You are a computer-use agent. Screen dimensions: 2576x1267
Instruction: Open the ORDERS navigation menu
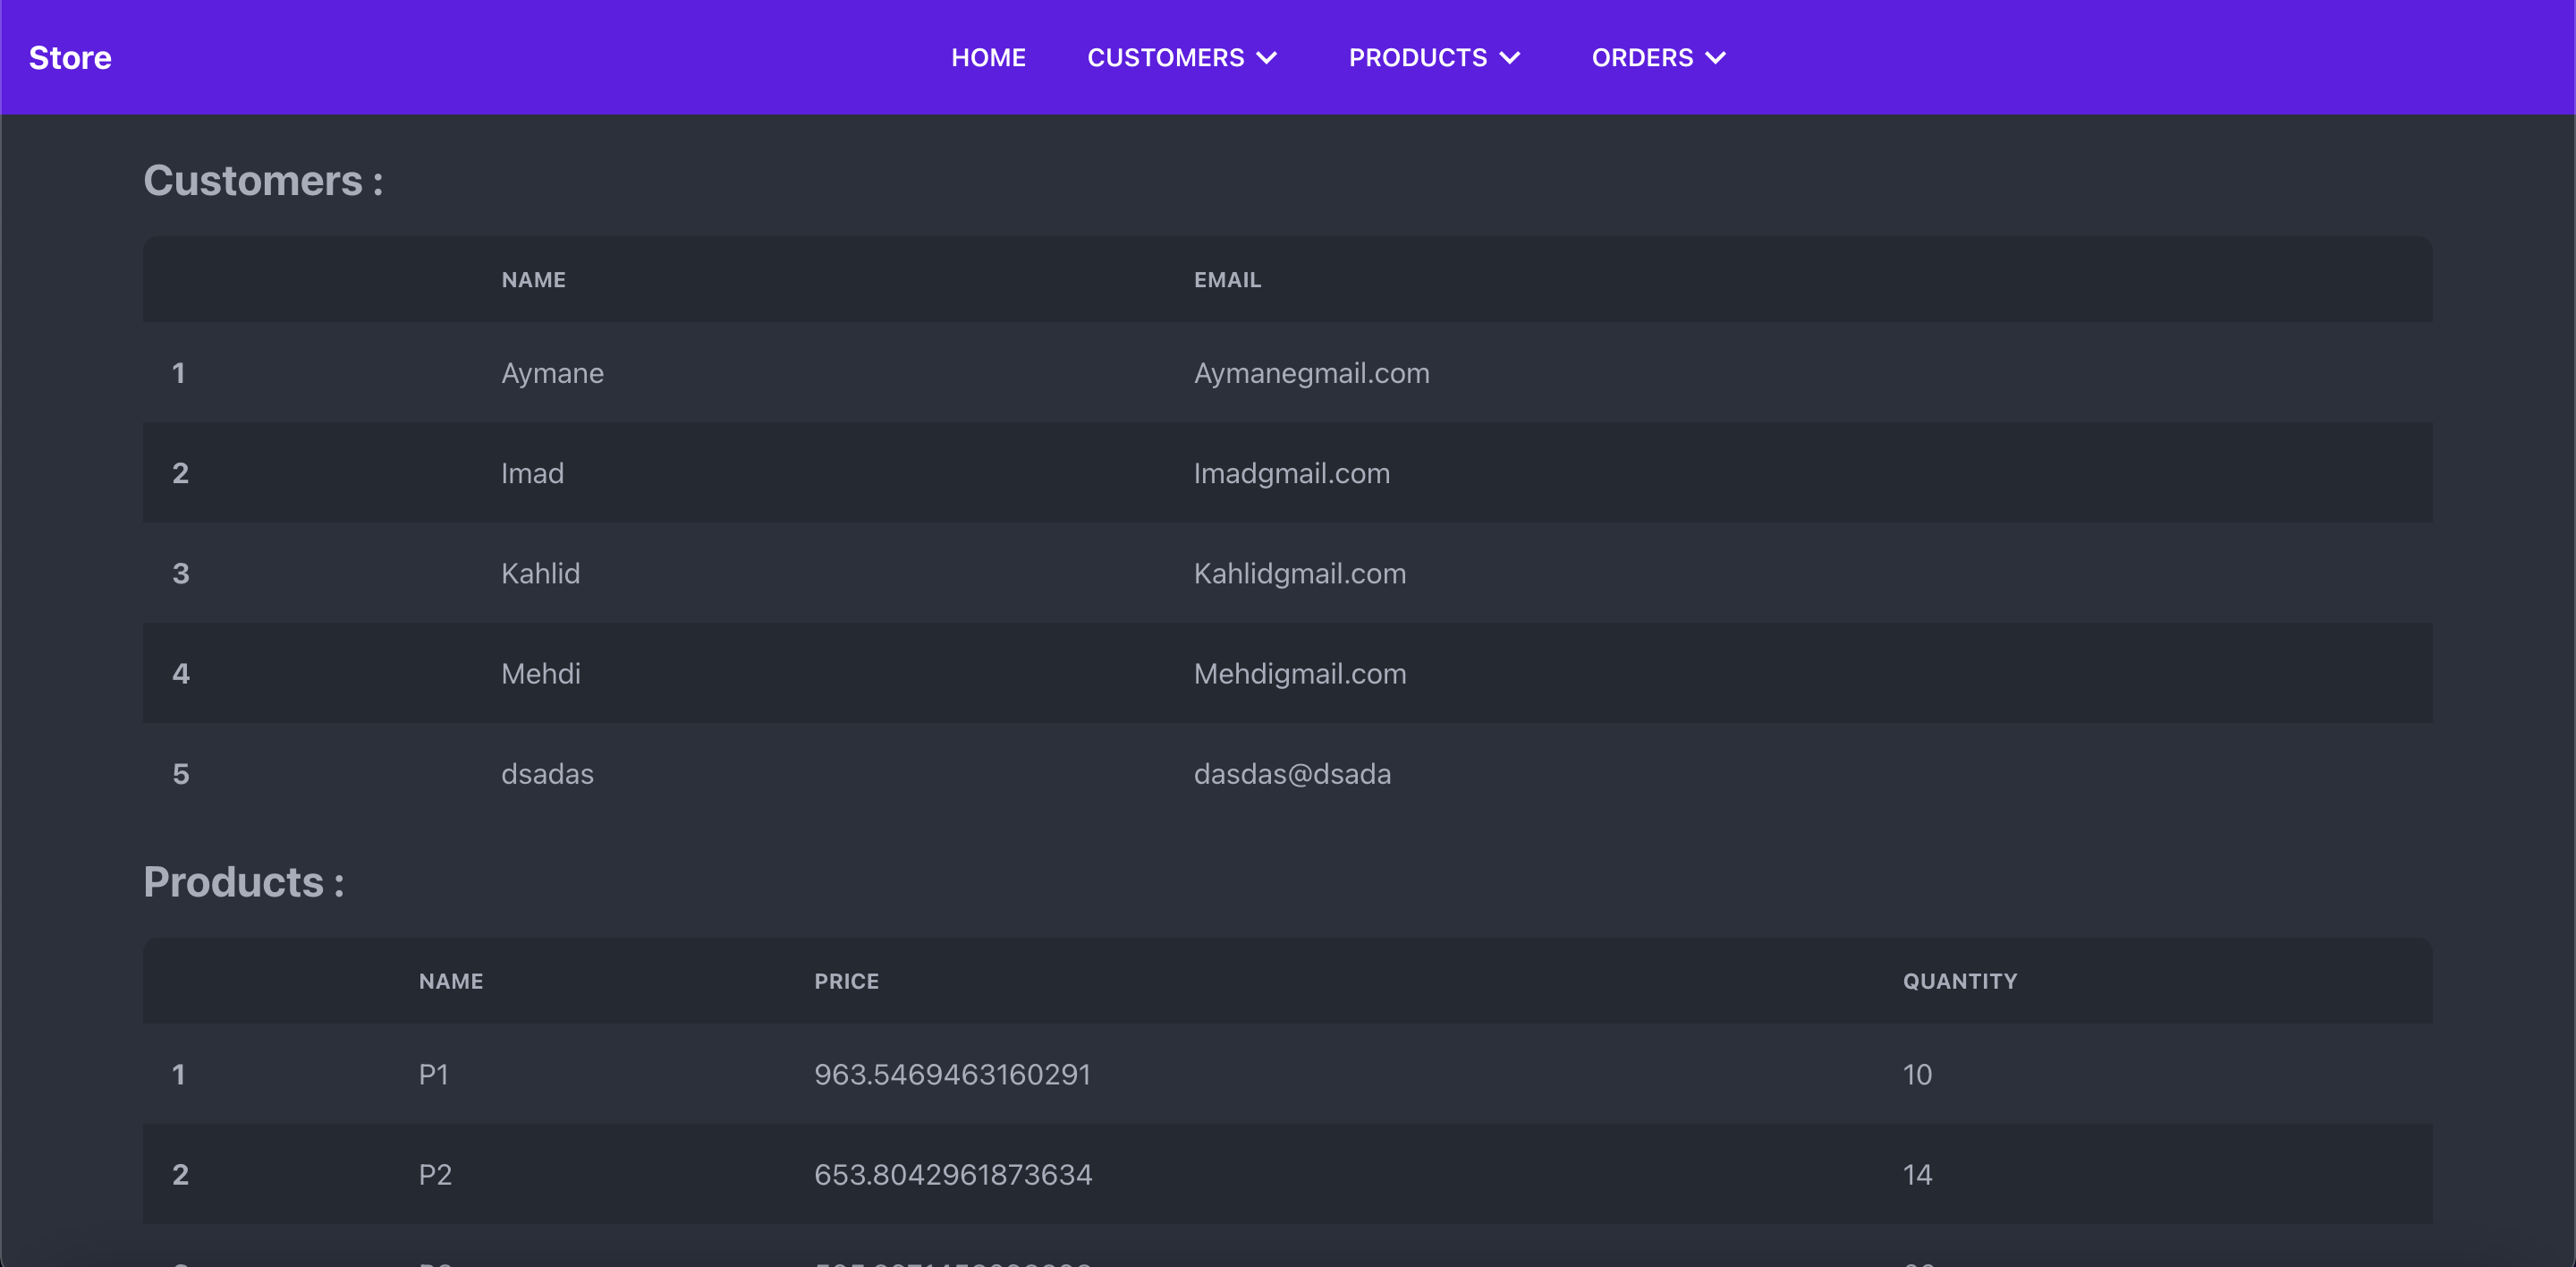tap(1640, 57)
